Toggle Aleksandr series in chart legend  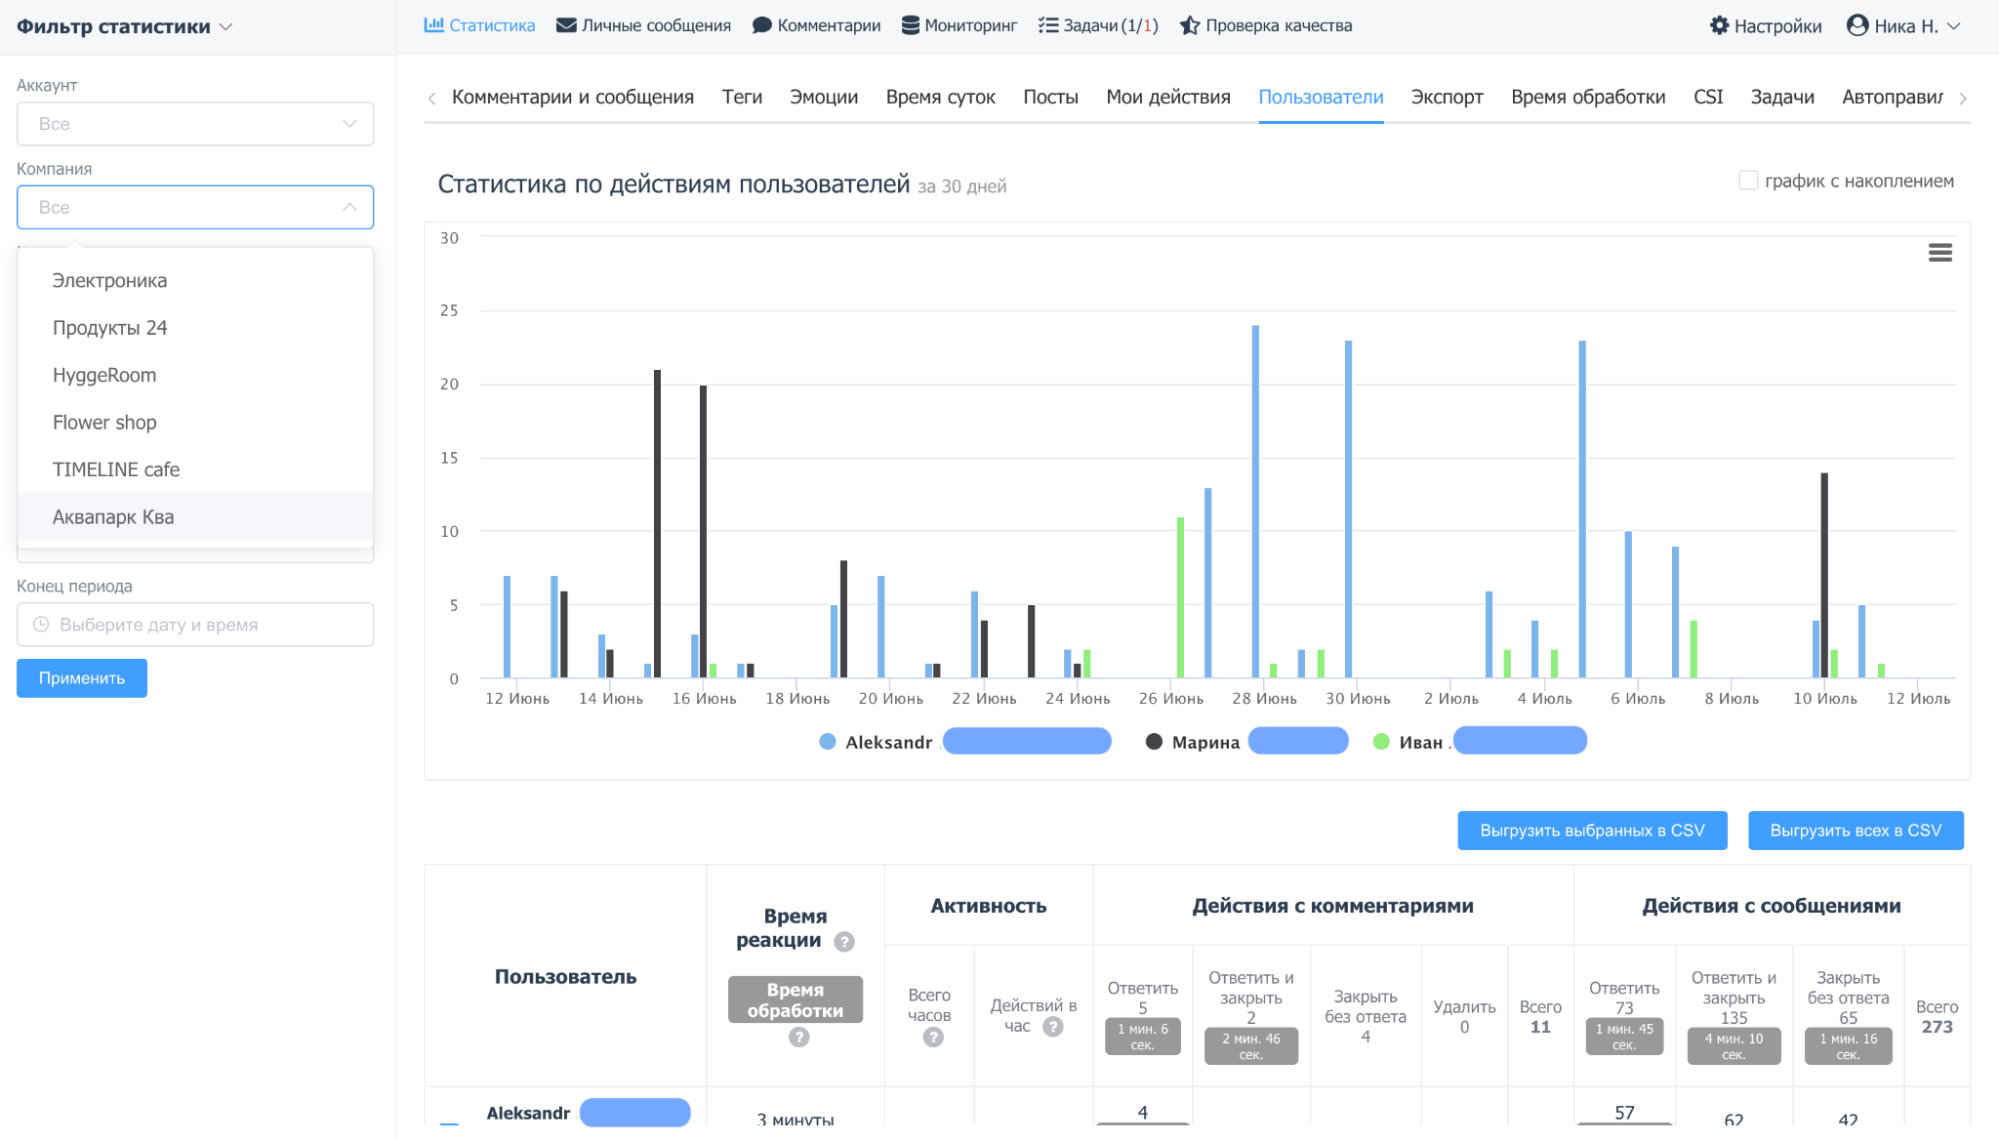coord(888,742)
